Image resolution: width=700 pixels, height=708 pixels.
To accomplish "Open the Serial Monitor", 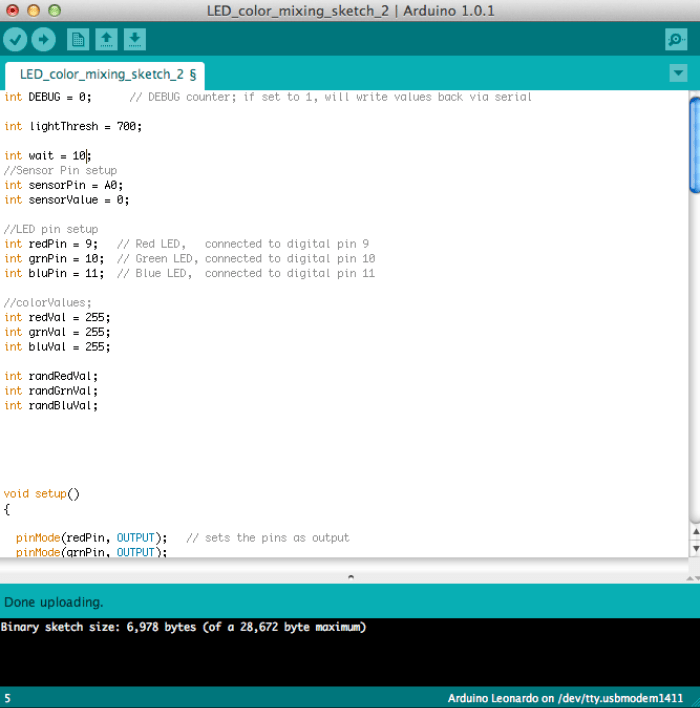I will point(676,40).
